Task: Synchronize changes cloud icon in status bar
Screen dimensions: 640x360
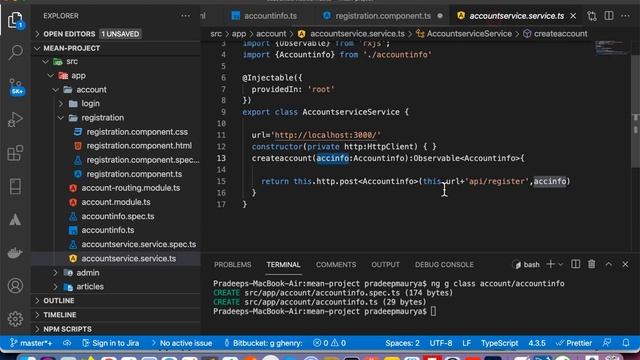Action: (67, 343)
